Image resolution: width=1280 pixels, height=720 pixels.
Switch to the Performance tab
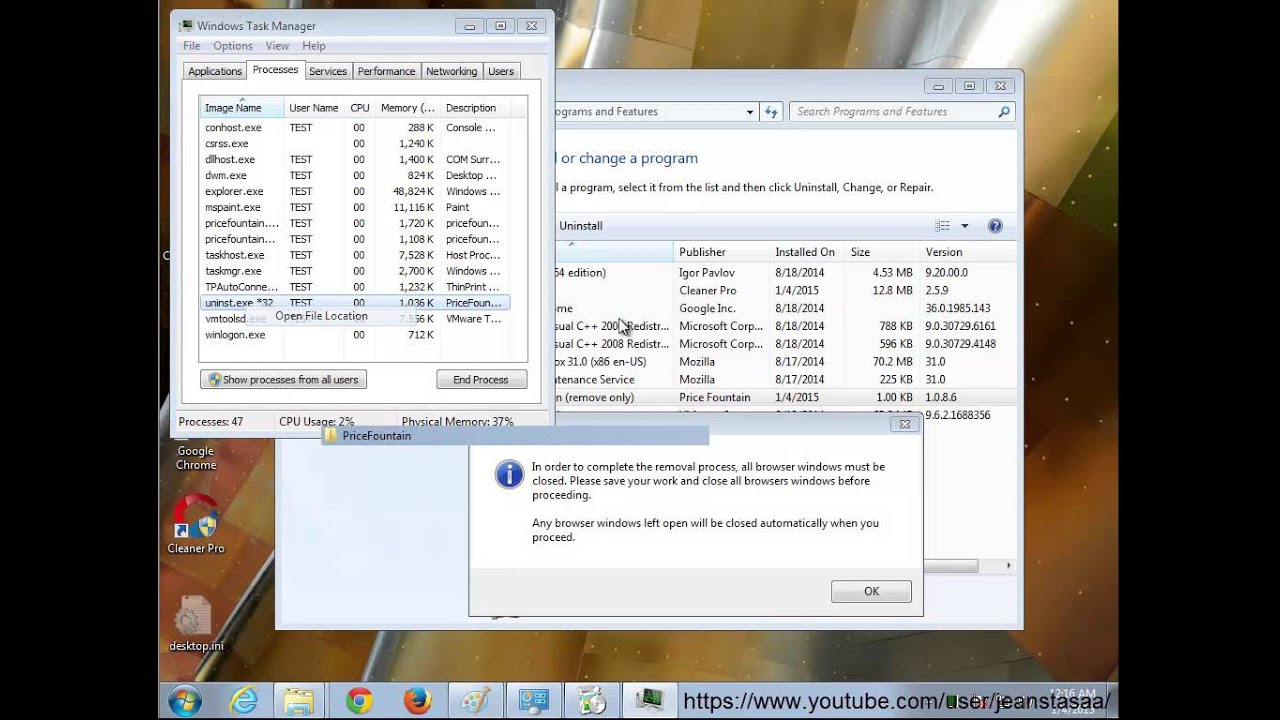tap(386, 71)
